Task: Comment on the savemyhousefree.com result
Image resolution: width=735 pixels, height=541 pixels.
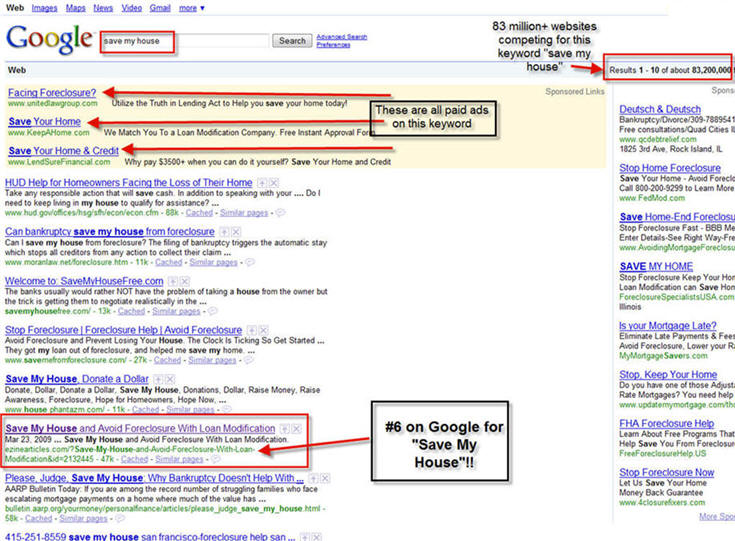Action: 212,311
